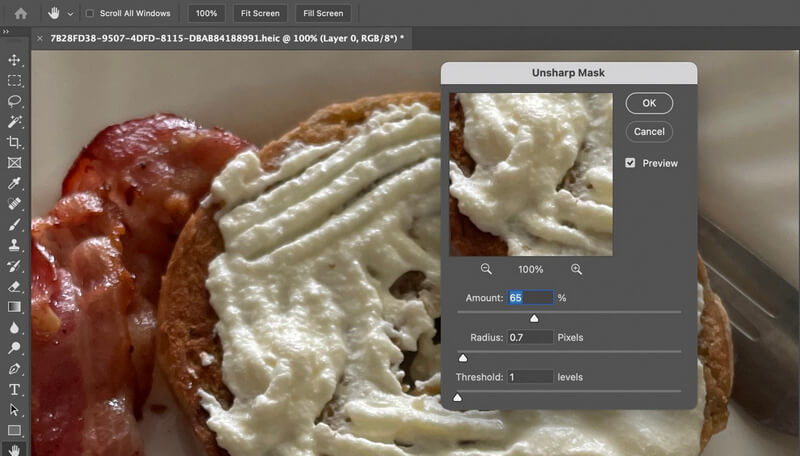Cancel the Unsharp Mask dialog
This screenshot has height=456, width=800.
coord(649,131)
